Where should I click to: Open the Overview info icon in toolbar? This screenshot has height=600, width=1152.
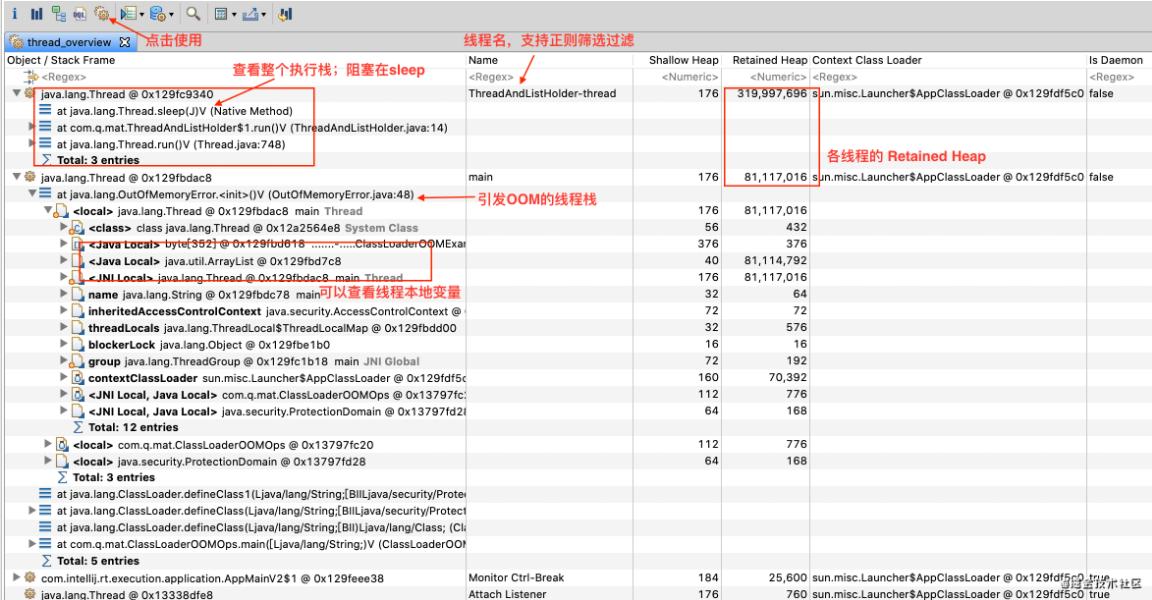coord(14,14)
